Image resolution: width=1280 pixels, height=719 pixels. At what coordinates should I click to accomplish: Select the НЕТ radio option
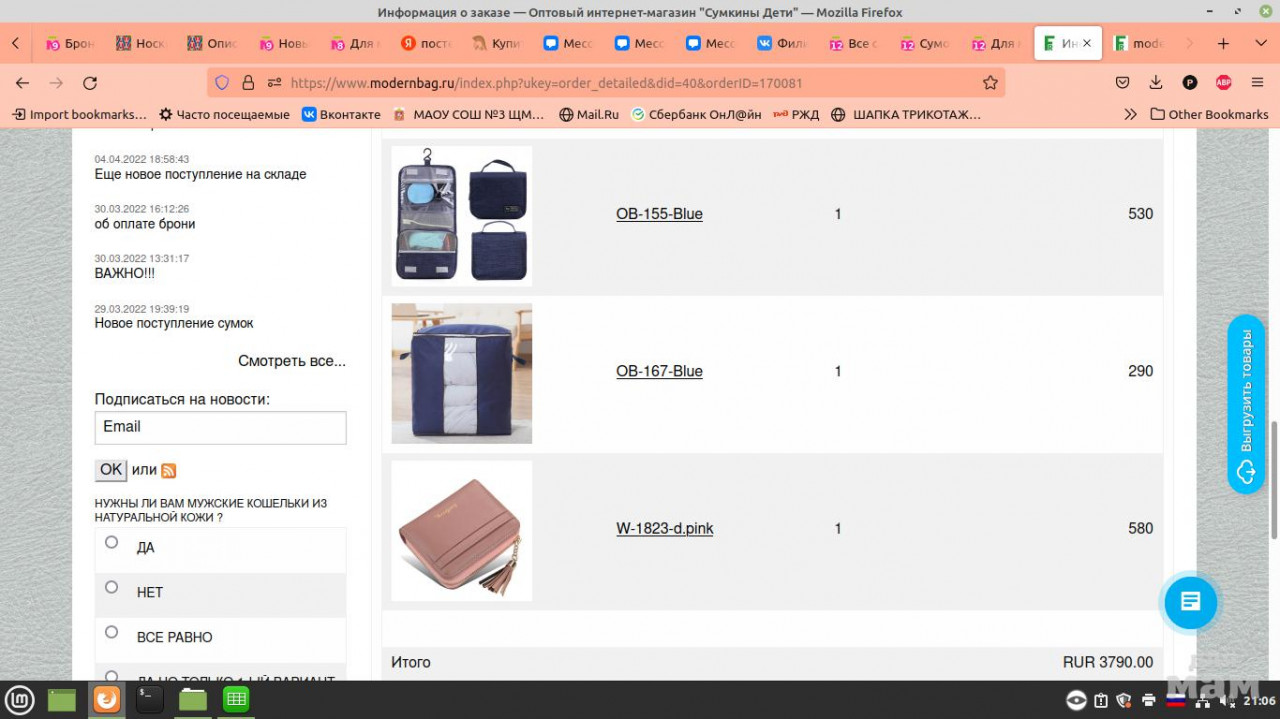(112, 587)
